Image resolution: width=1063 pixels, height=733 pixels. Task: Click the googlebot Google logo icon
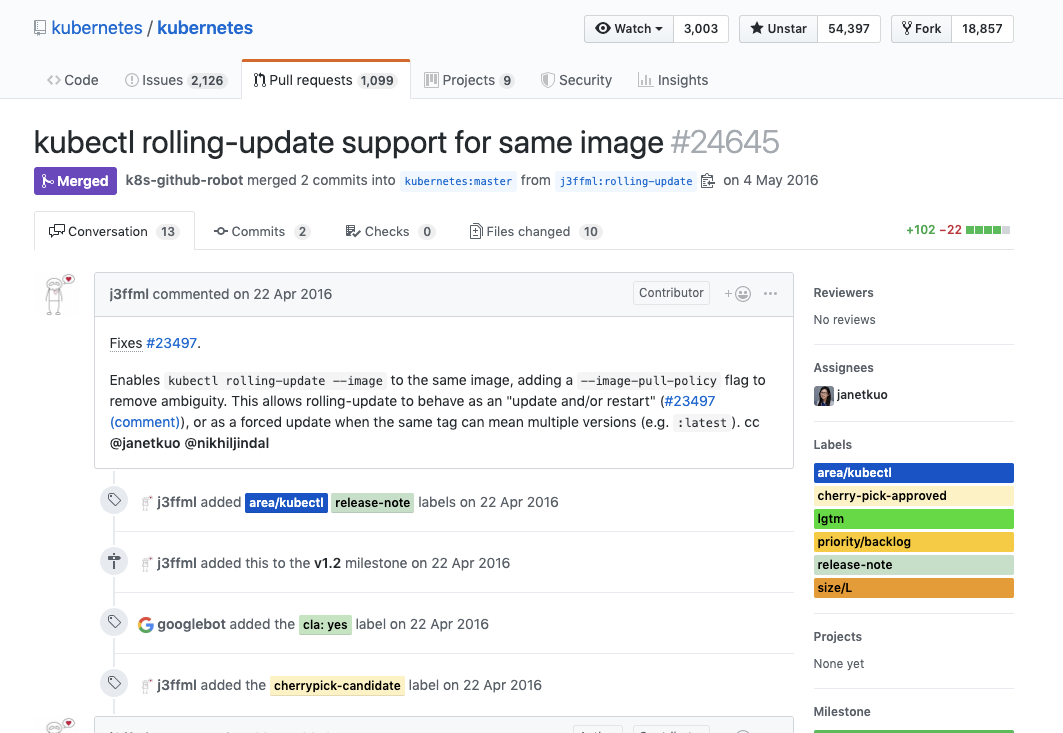click(146, 625)
